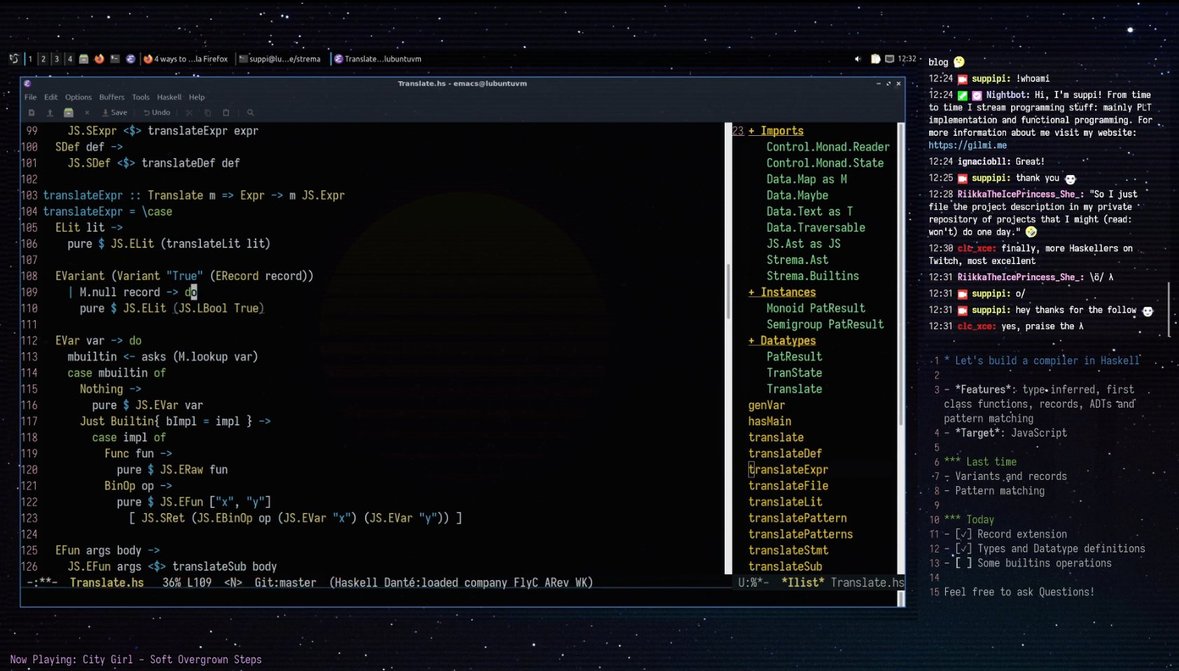The width and height of the screenshot is (1179, 671).
Task: Collapse the Imports section in Ilist
Action: pos(752,131)
